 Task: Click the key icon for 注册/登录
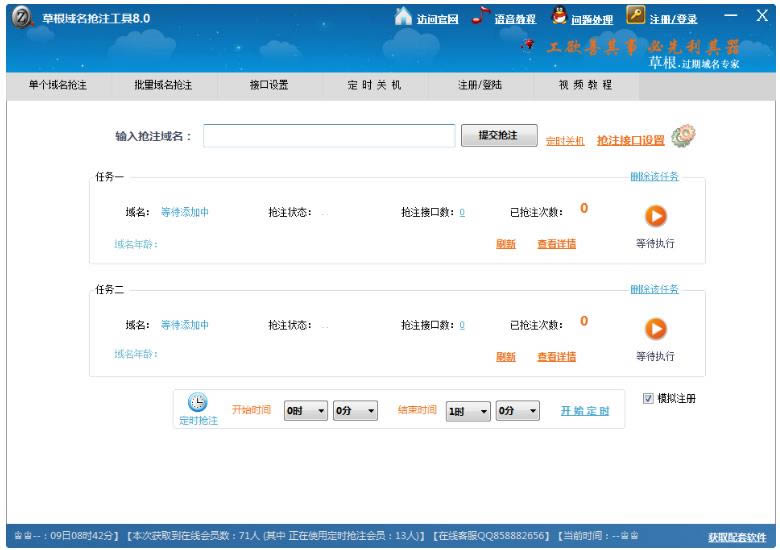pyautogui.click(x=636, y=16)
